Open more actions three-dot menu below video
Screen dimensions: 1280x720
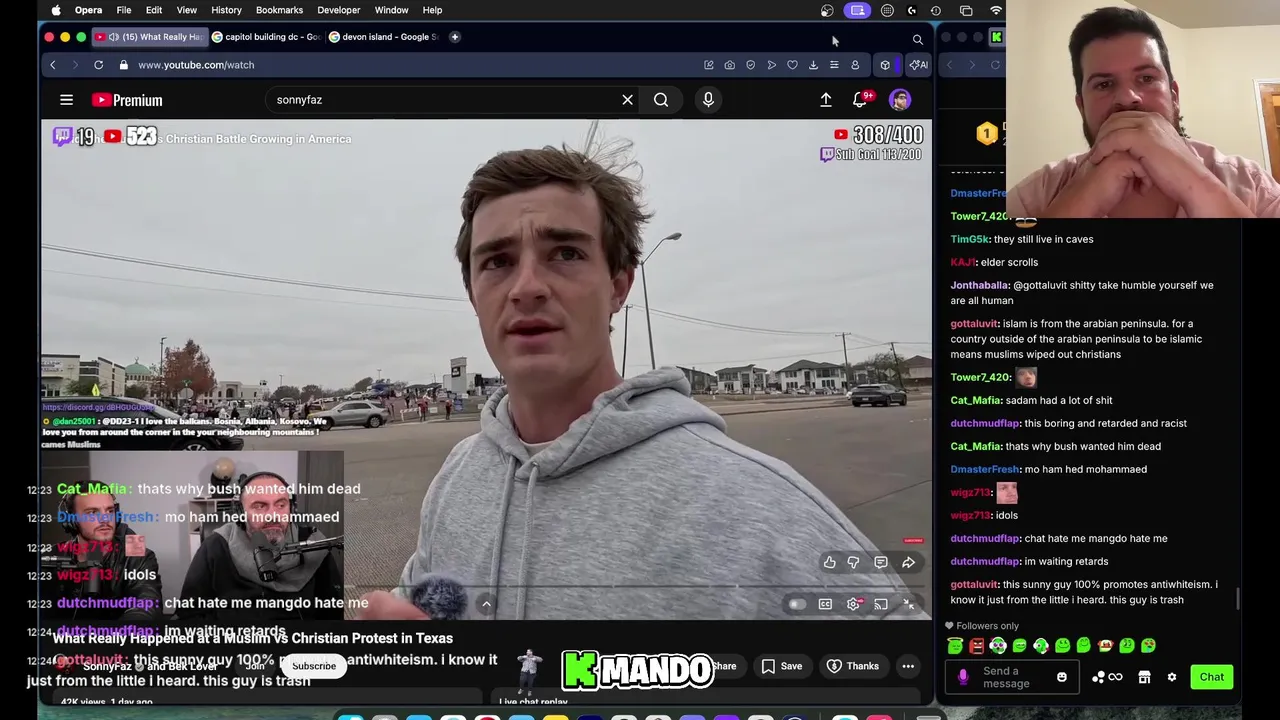(908, 666)
